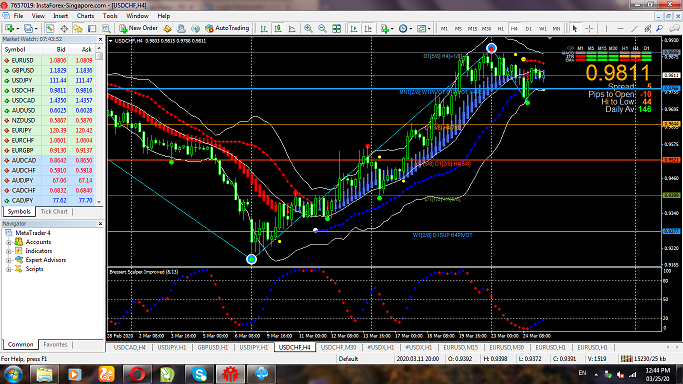Click the Zoom Out magnifier icon
683x384 pixels.
point(322,28)
